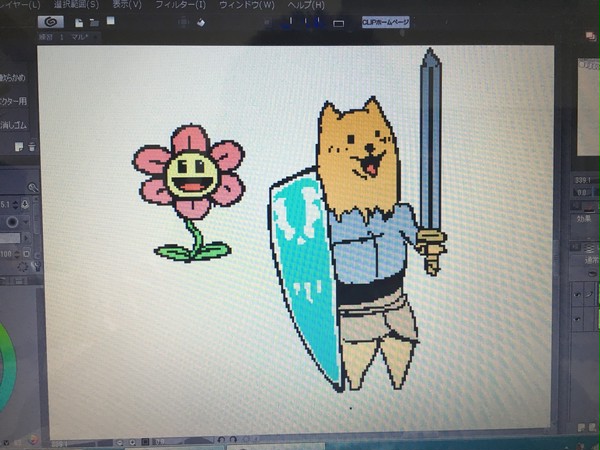Click the brush size pen-pressure dynamics icon

click(25, 204)
